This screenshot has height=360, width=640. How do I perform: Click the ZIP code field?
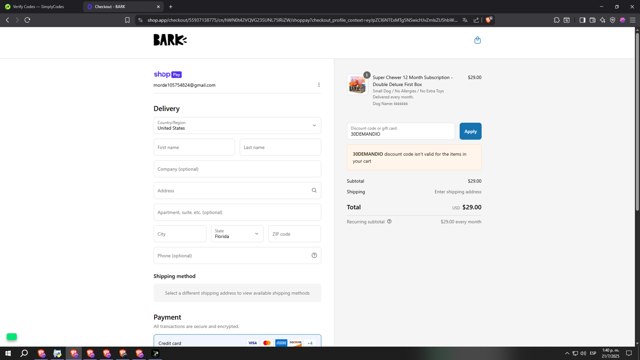pyautogui.click(x=294, y=234)
